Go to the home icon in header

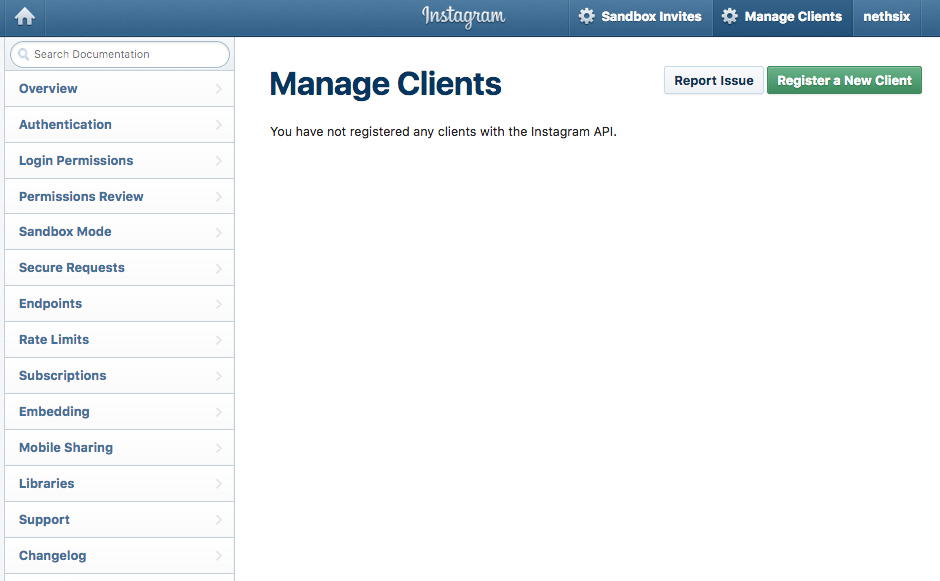click(x=25, y=17)
